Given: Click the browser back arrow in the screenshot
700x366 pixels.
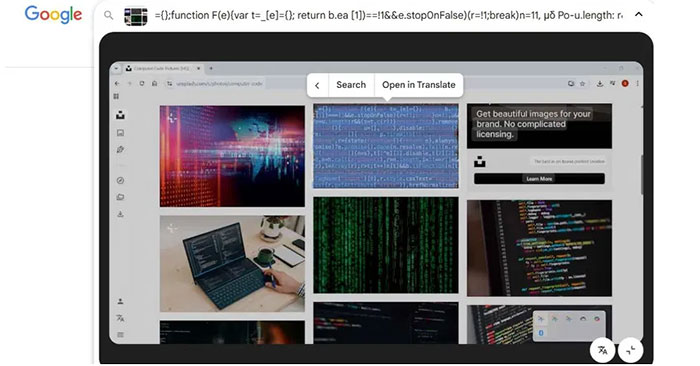Looking at the screenshot, I should (117, 83).
